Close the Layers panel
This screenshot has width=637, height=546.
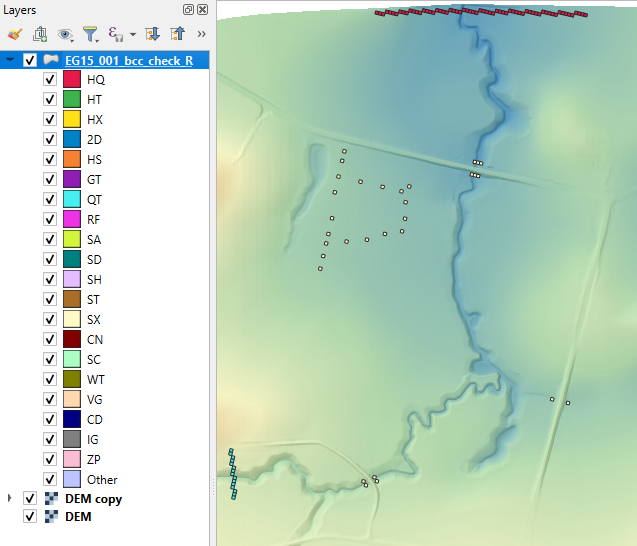[202, 9]
